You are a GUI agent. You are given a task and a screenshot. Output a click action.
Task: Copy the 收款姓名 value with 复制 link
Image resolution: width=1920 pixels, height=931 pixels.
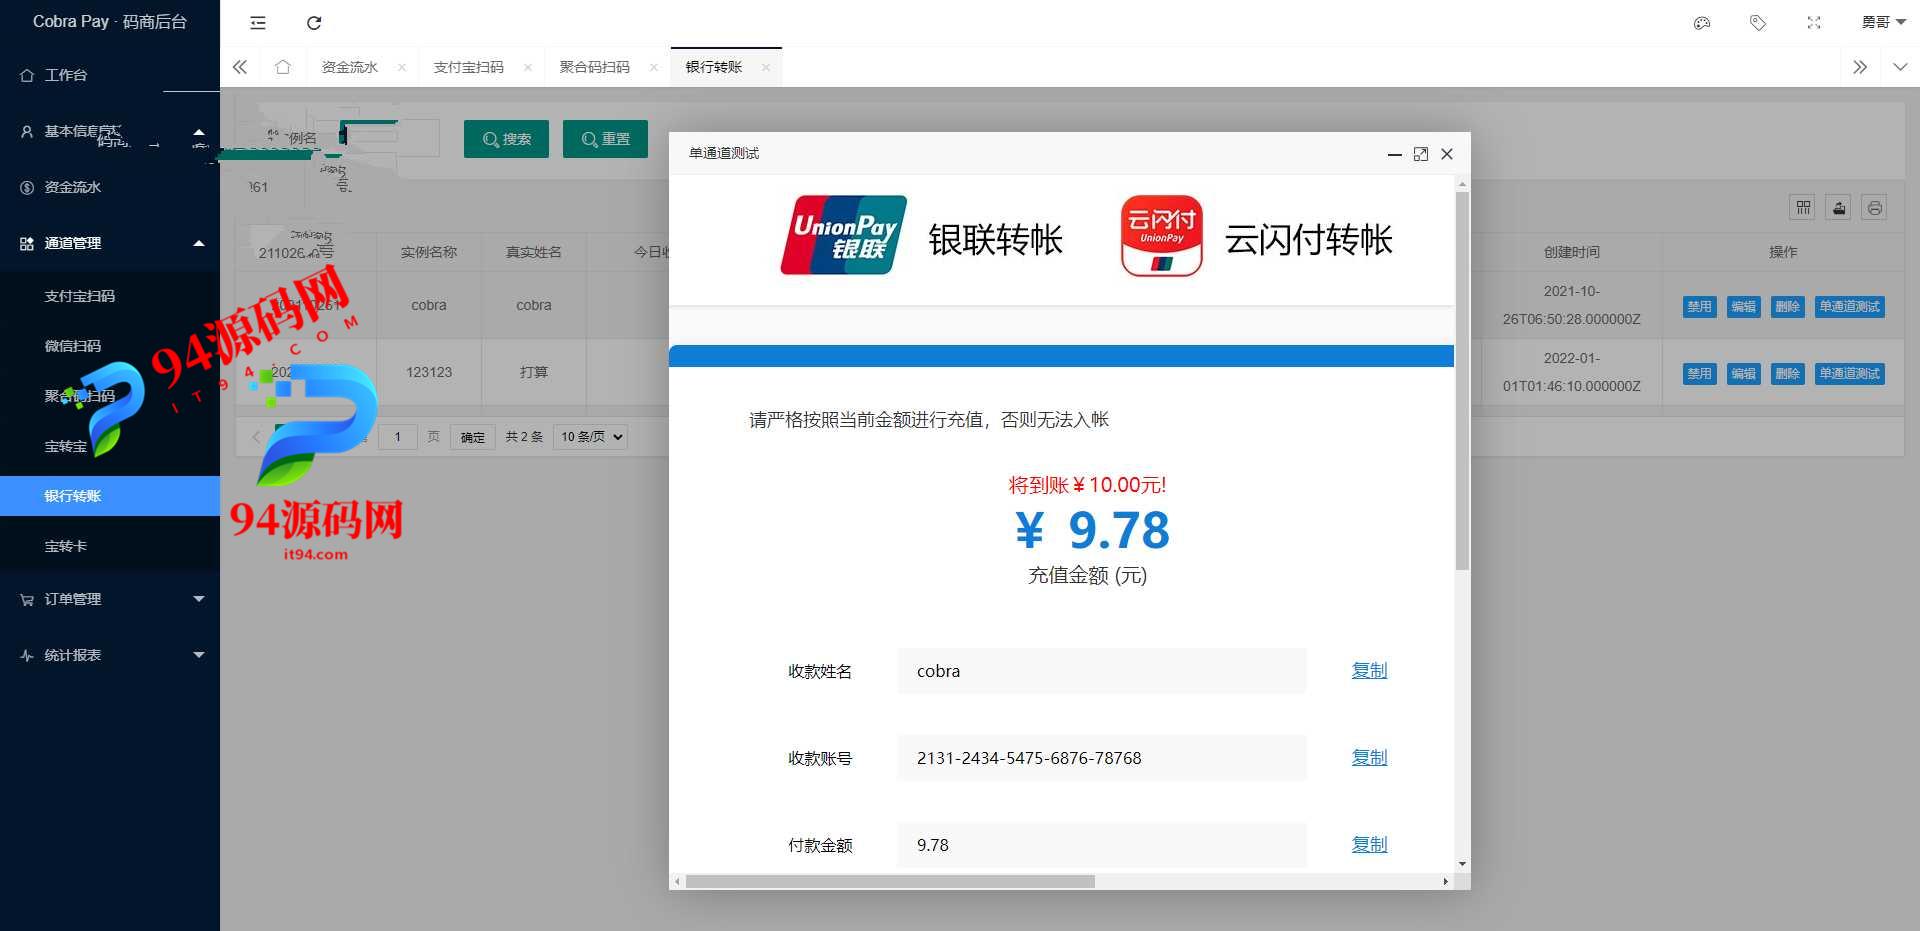click(x=1369, y=670)
